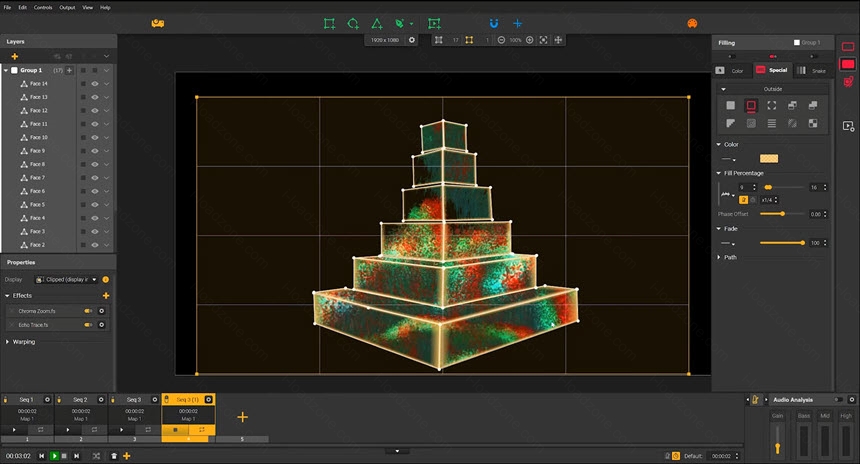Toggle eye icon for Face 9
Screen dimensions: 860x464
pos(95,151)
